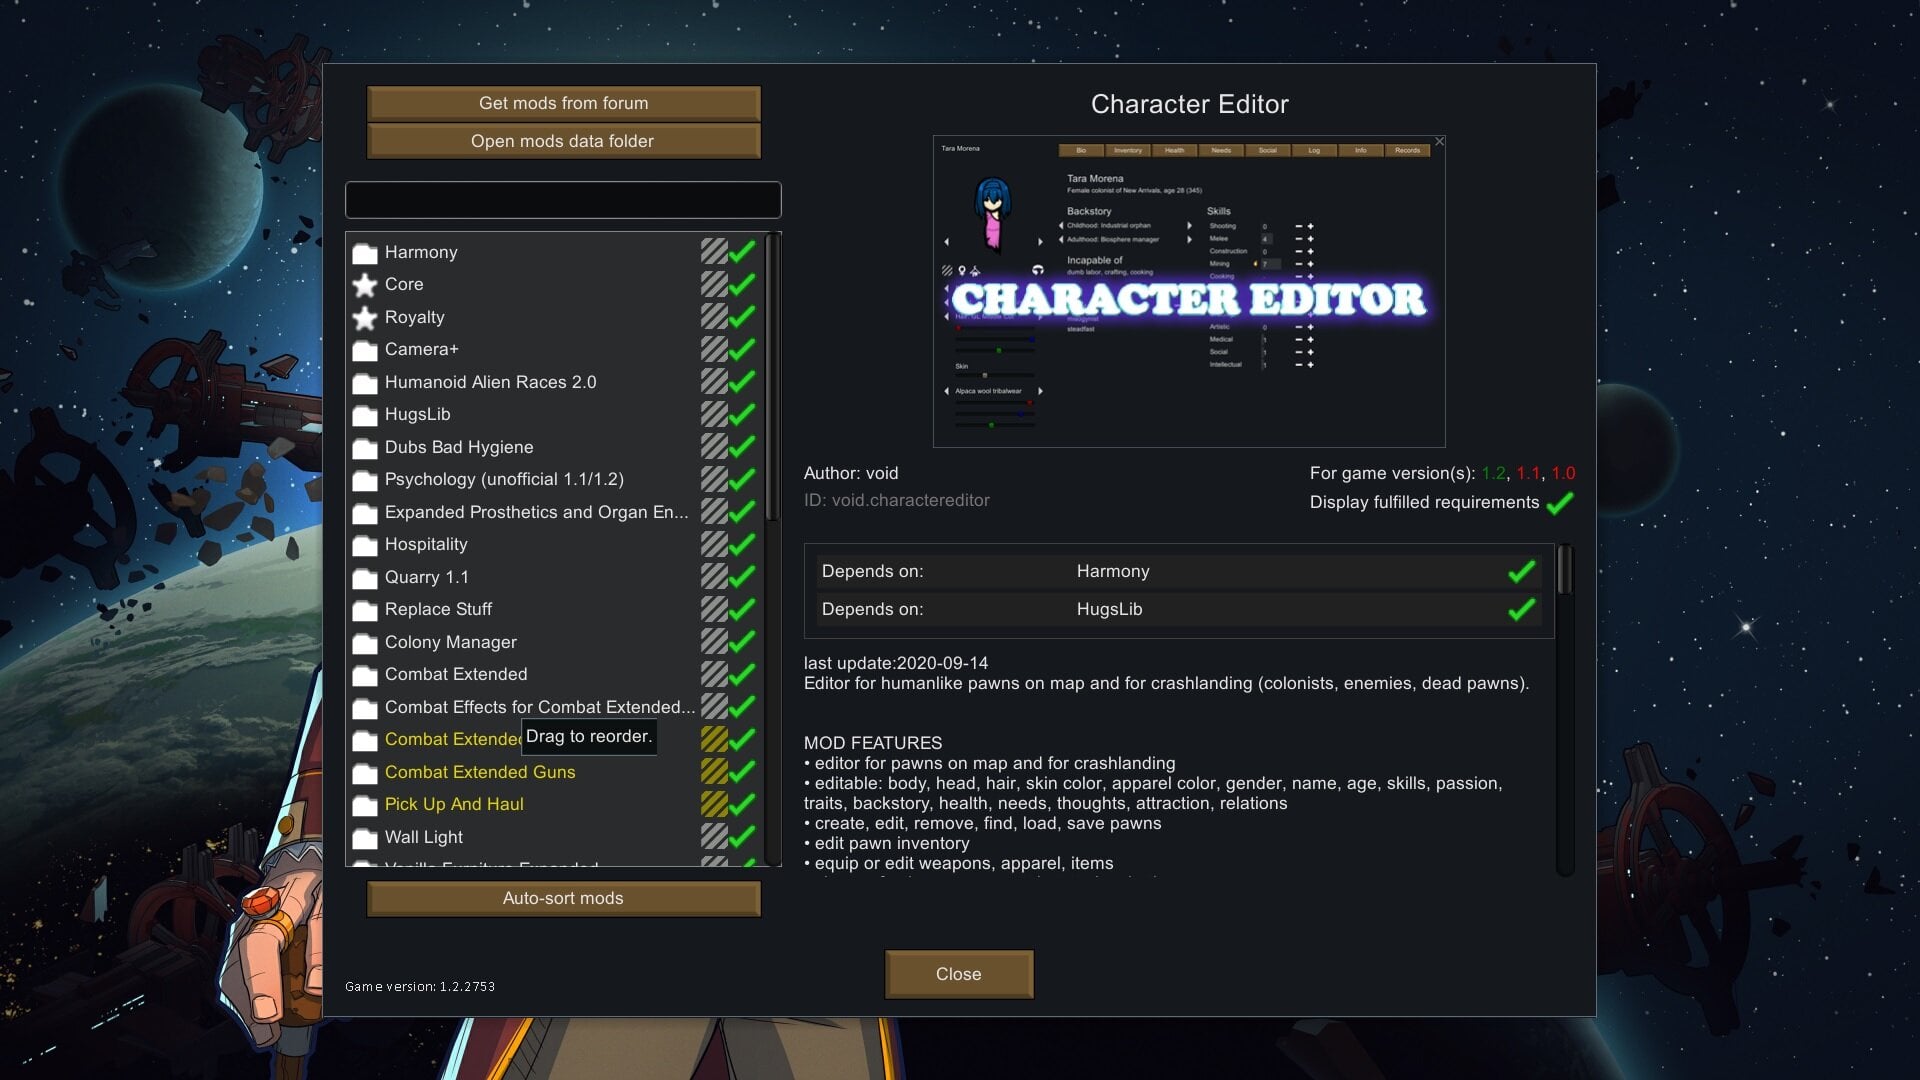The width and height of the screenshot is (1920, 1080).
Task: Grab the drag handle for Colony Manager
Action: (714, 642)
